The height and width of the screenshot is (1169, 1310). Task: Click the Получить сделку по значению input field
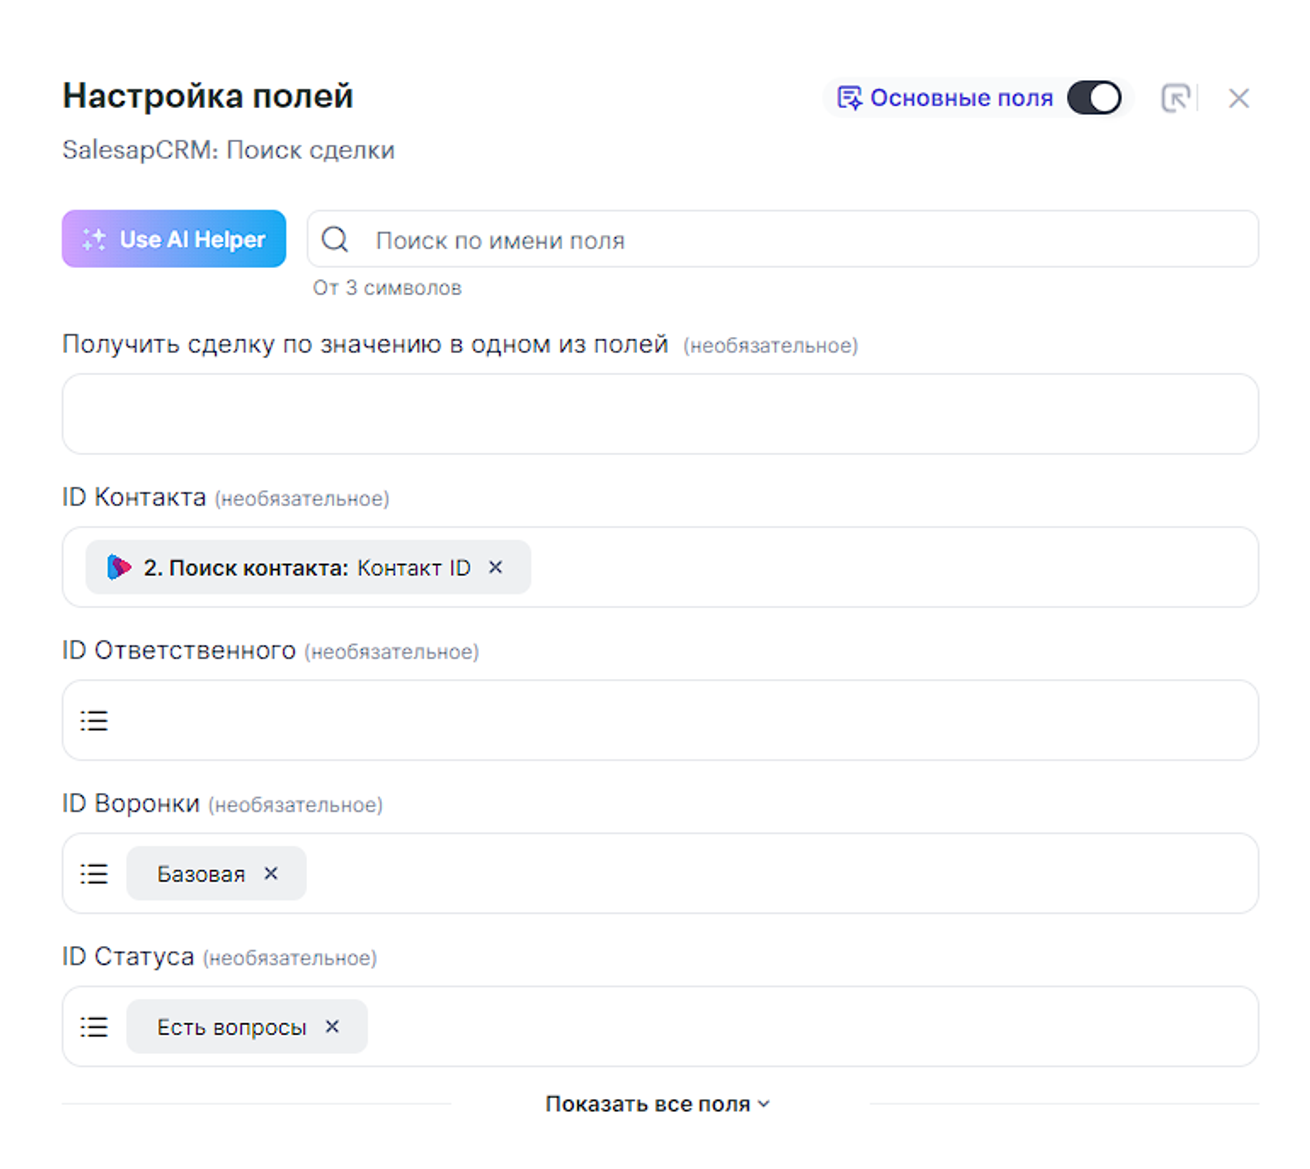pyautogui.click(x=660, y=414)
